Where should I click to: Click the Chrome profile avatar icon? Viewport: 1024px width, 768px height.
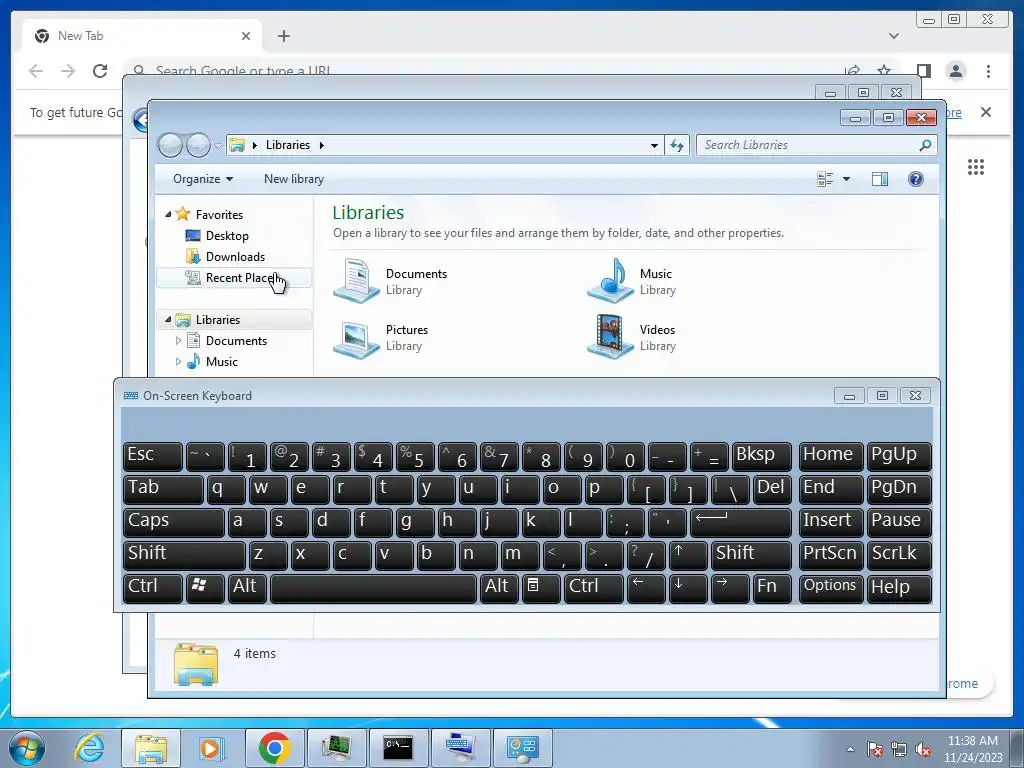(x=955, y=71)
